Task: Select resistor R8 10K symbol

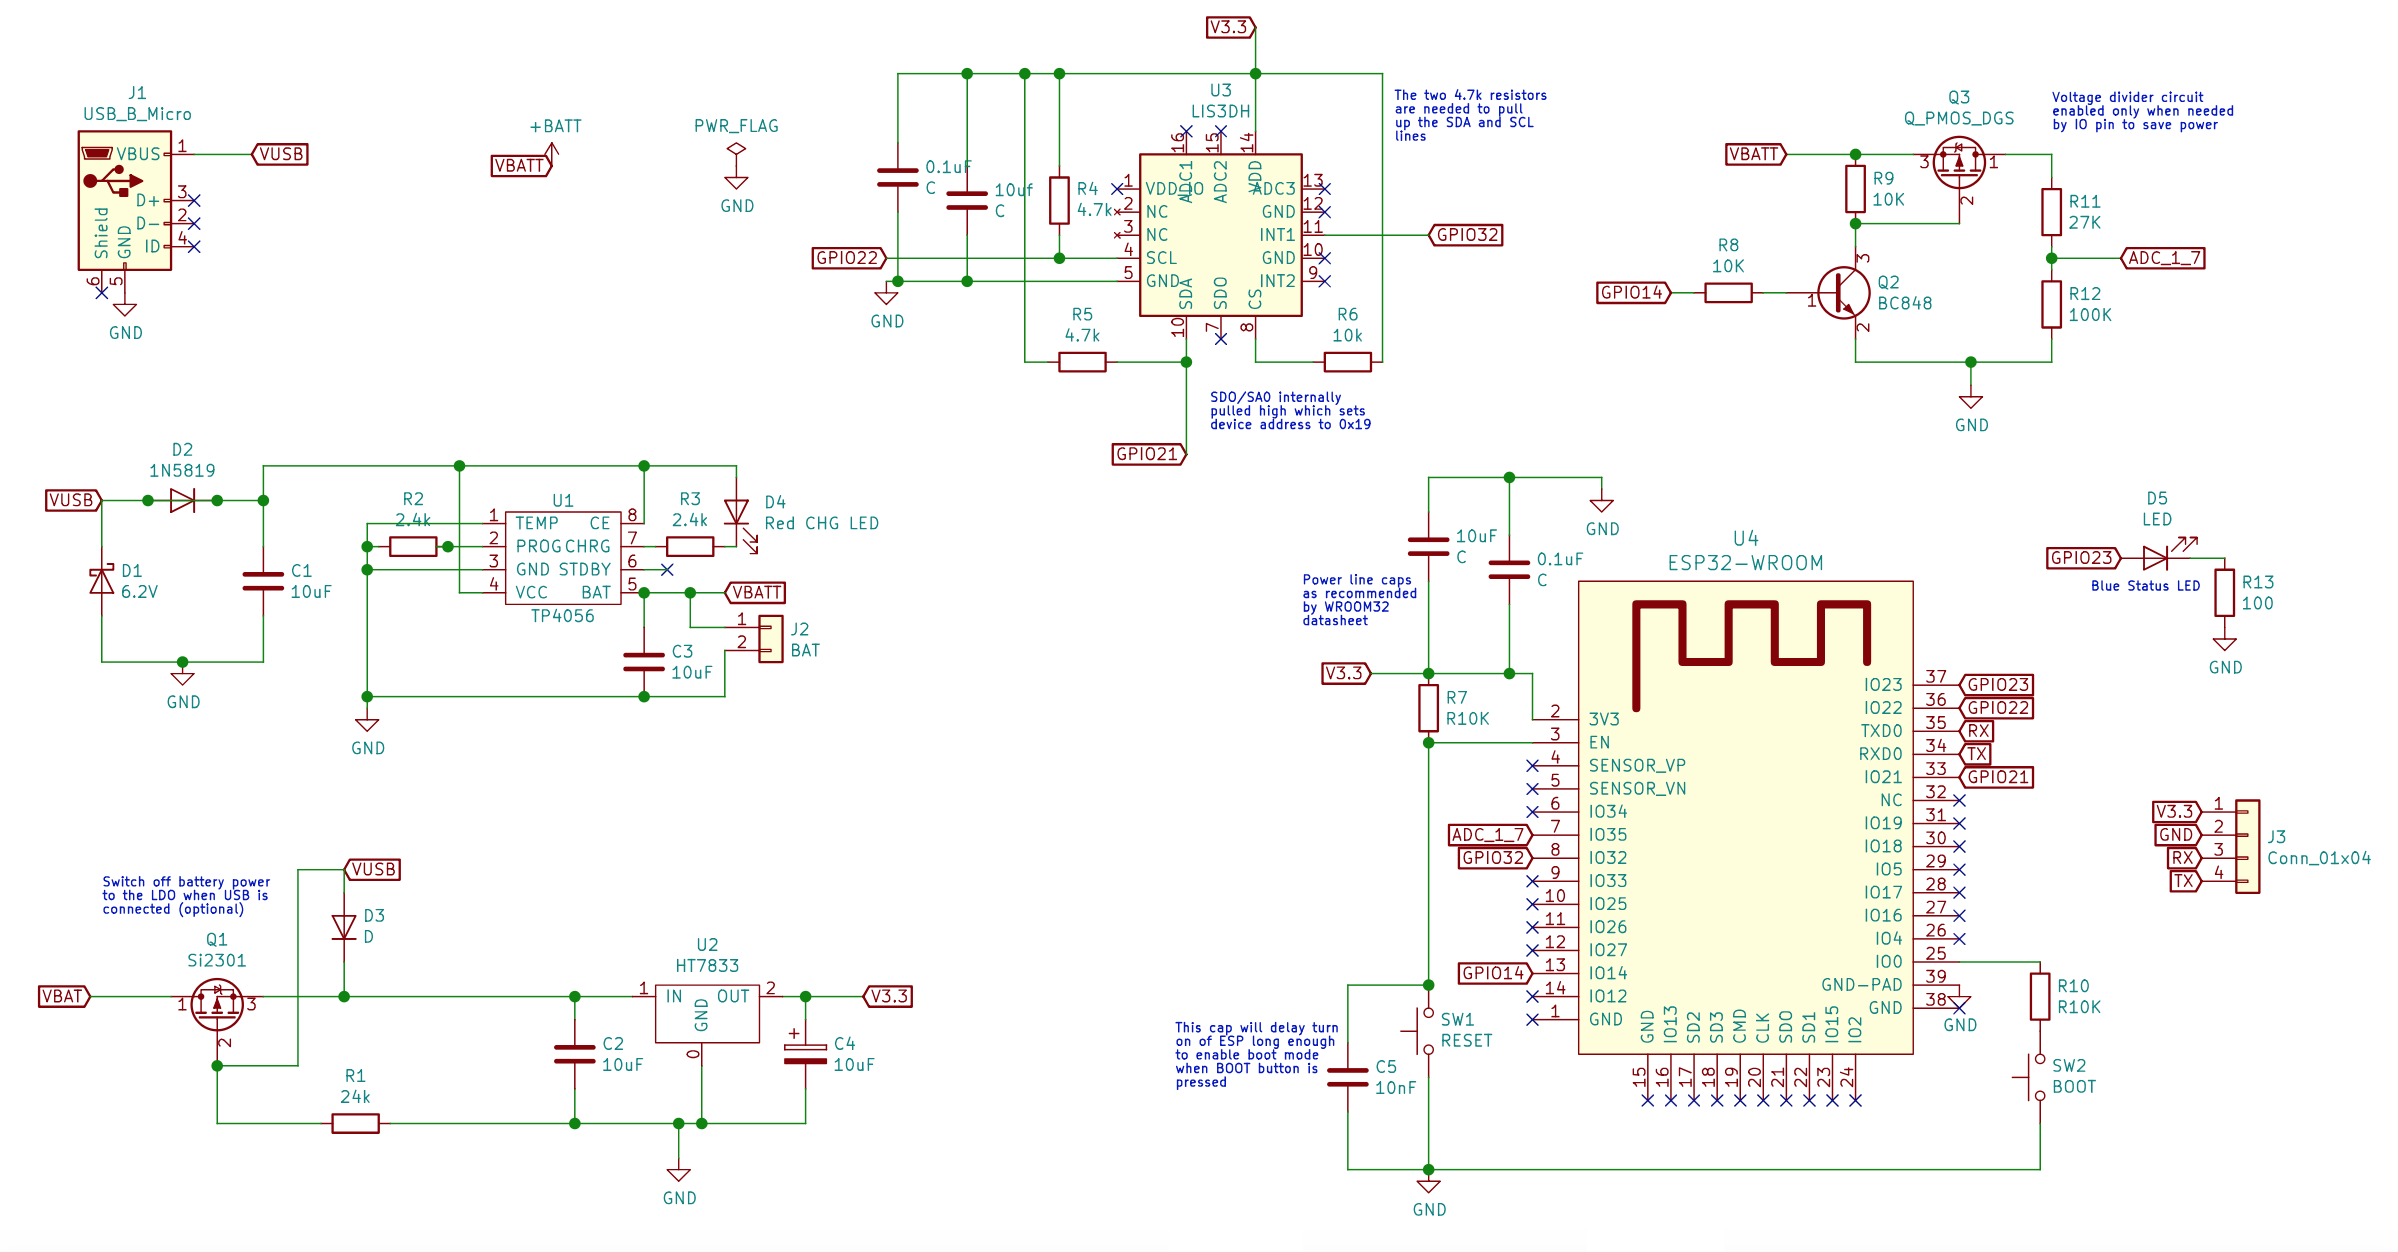Action: (x=1728, y=293)
